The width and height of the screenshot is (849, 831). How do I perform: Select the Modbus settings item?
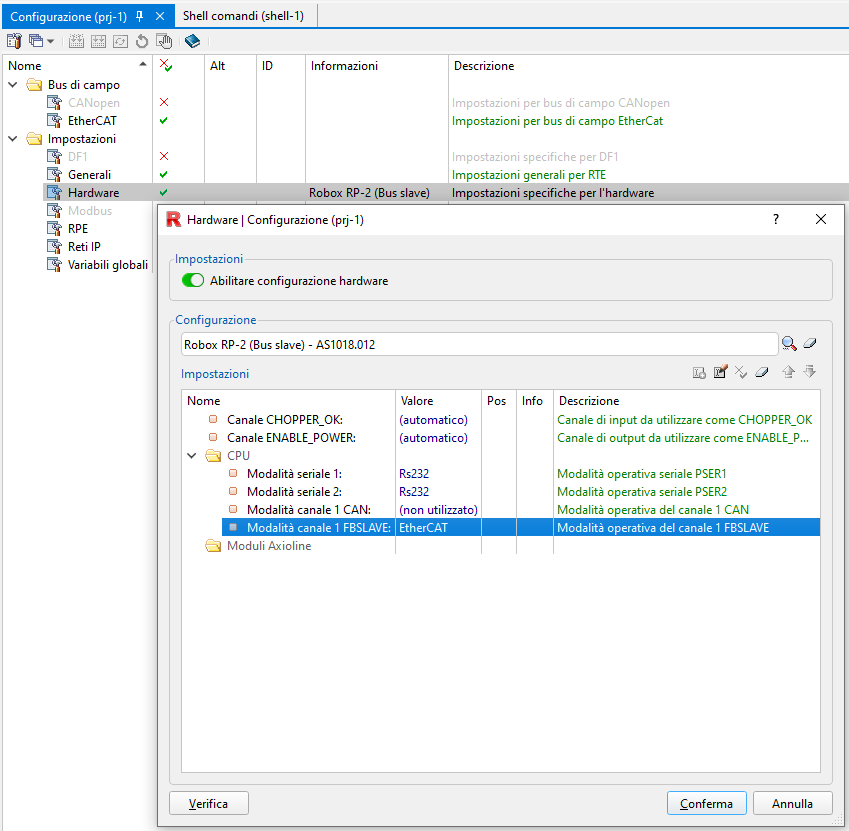(90, 211)
